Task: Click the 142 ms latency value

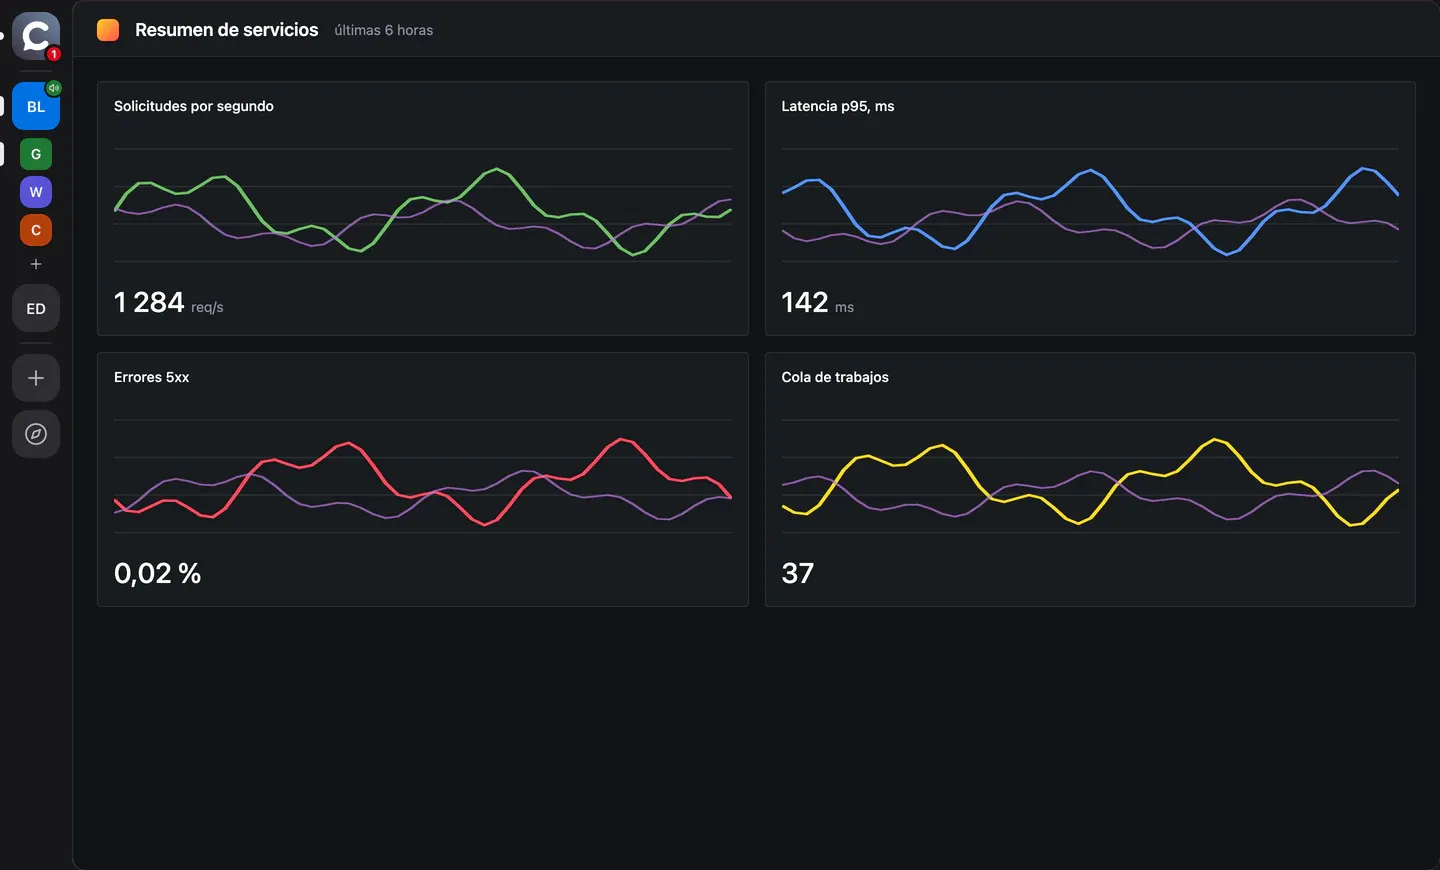Action: coord(817,302)
